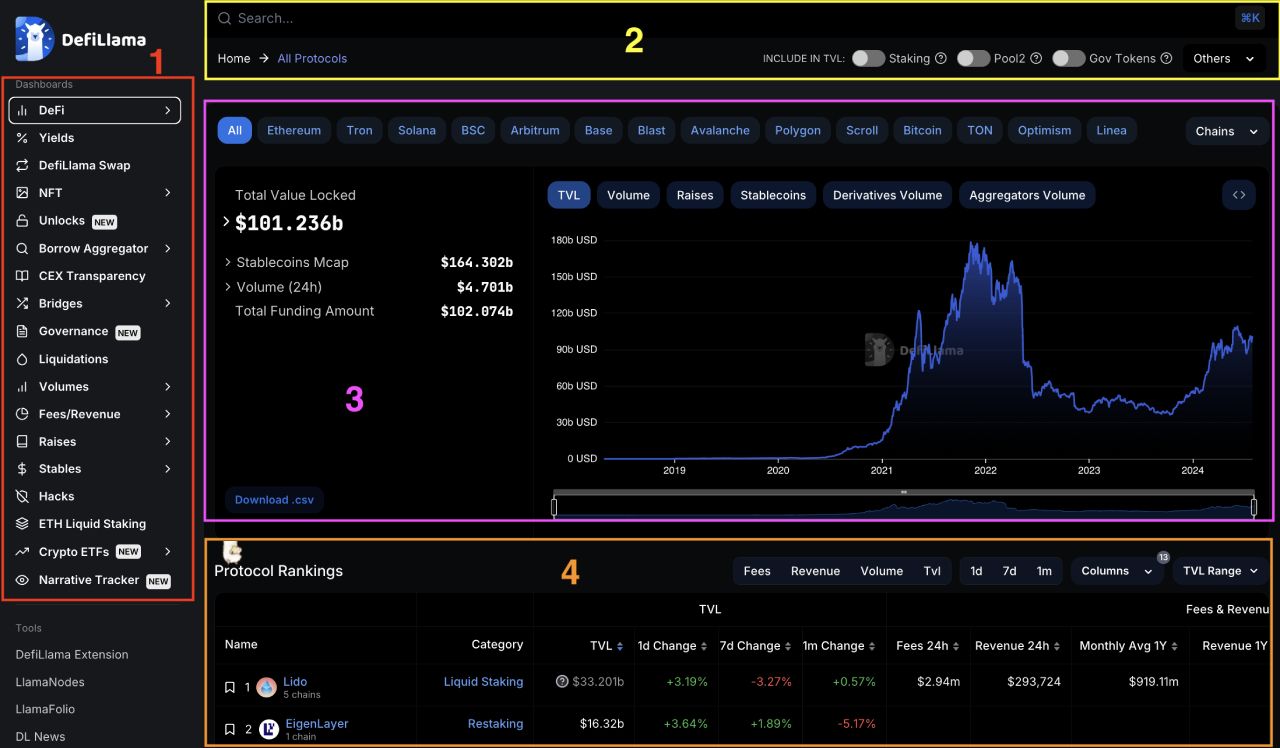
Task: Toggle the Aggregators Volume chart series
Action: (x=1027, y=195)
